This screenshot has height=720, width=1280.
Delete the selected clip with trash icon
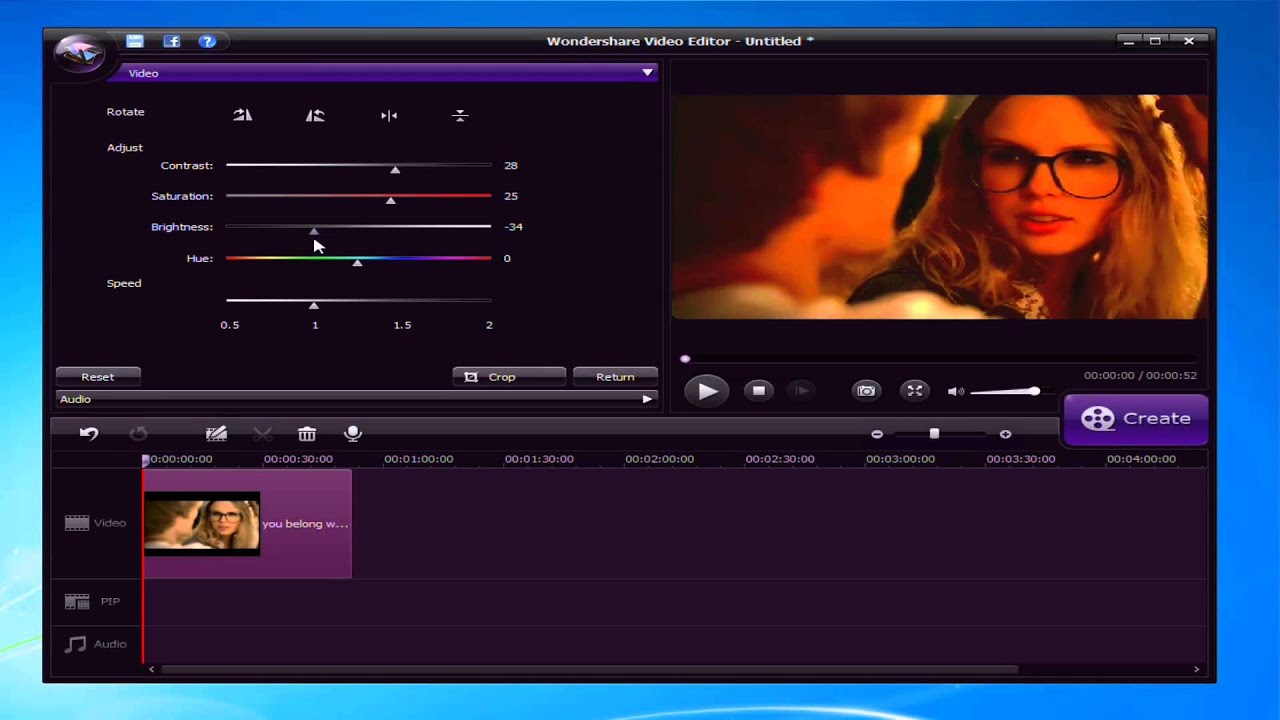tap(307, 433)
